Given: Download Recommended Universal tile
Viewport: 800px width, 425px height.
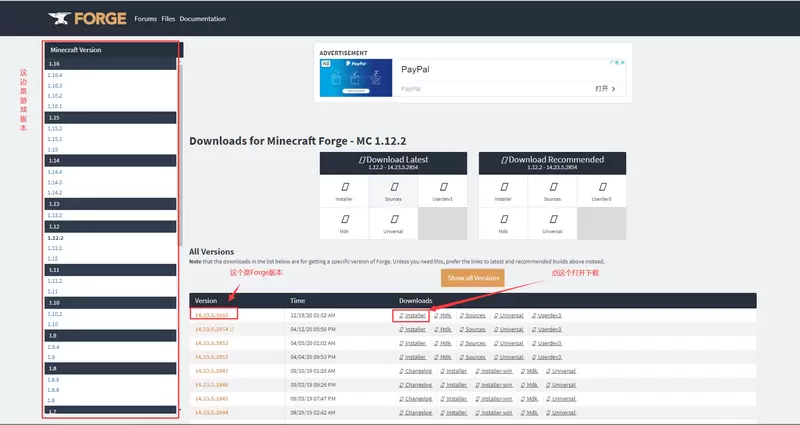Looking at the screenshot, I should coord(553,223).
